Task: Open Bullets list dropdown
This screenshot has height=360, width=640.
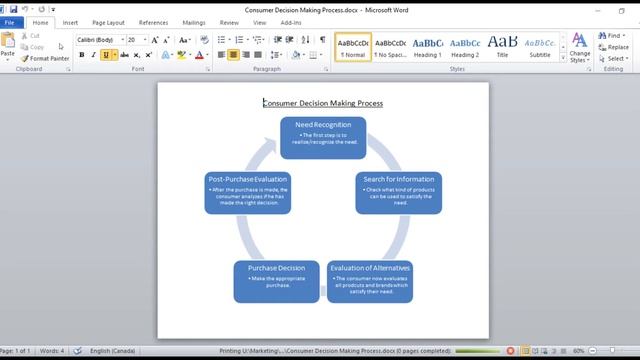Action: click(x=229, y=40)
